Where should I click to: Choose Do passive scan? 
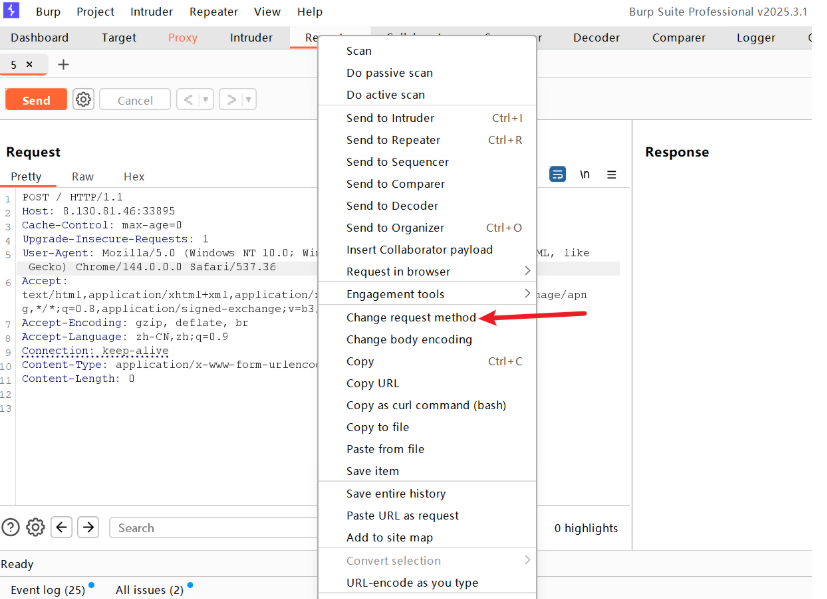coord(427,73)
